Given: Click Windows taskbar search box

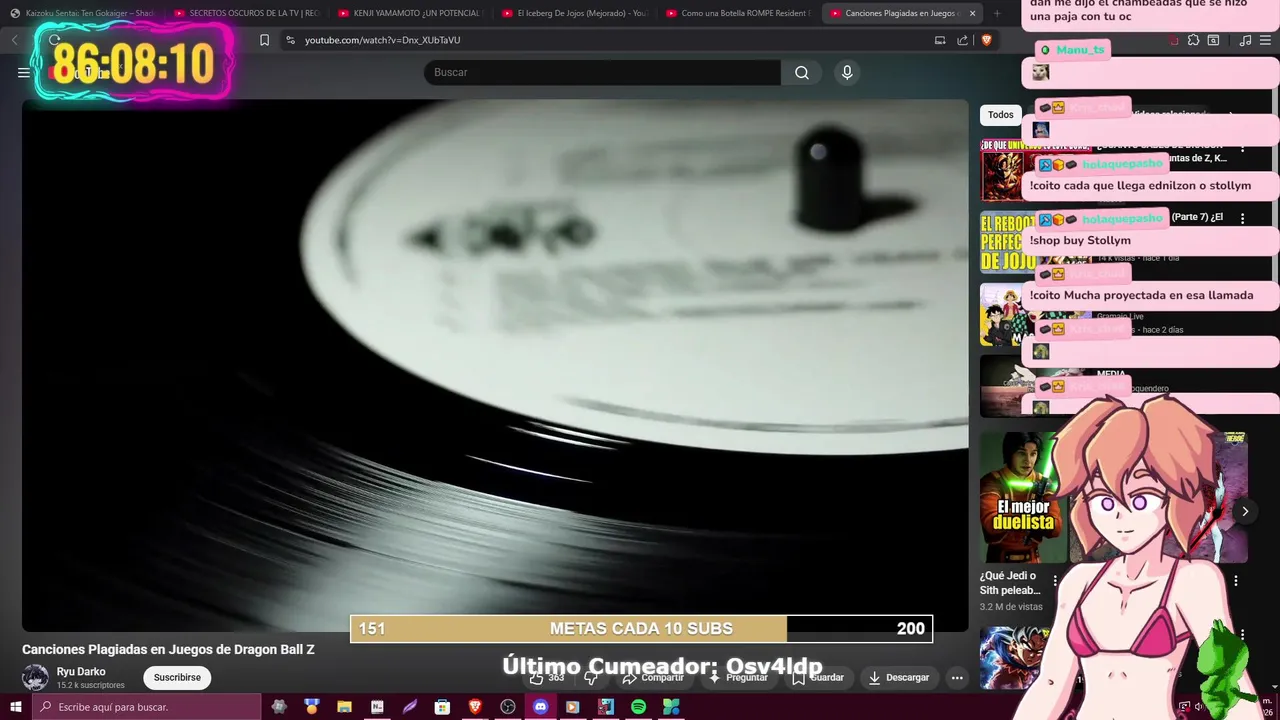Looking at the screenshot, I should pos(147,707).
